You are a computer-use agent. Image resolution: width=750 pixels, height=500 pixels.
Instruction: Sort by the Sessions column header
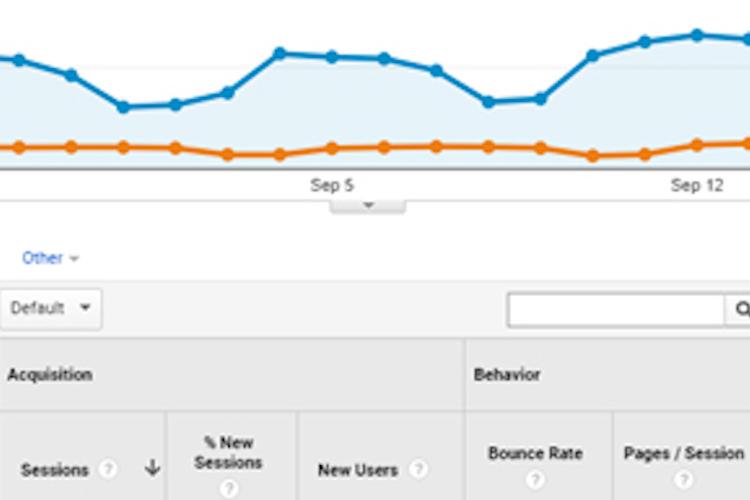[55, 470]
